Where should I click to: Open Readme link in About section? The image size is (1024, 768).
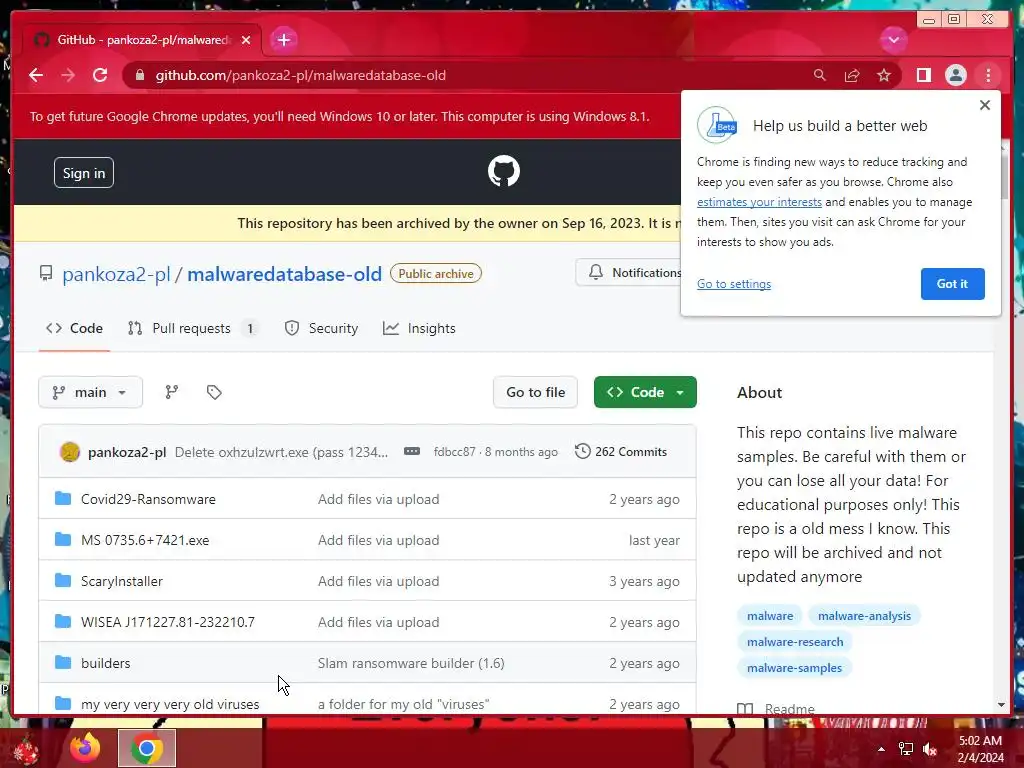[776, 709]
